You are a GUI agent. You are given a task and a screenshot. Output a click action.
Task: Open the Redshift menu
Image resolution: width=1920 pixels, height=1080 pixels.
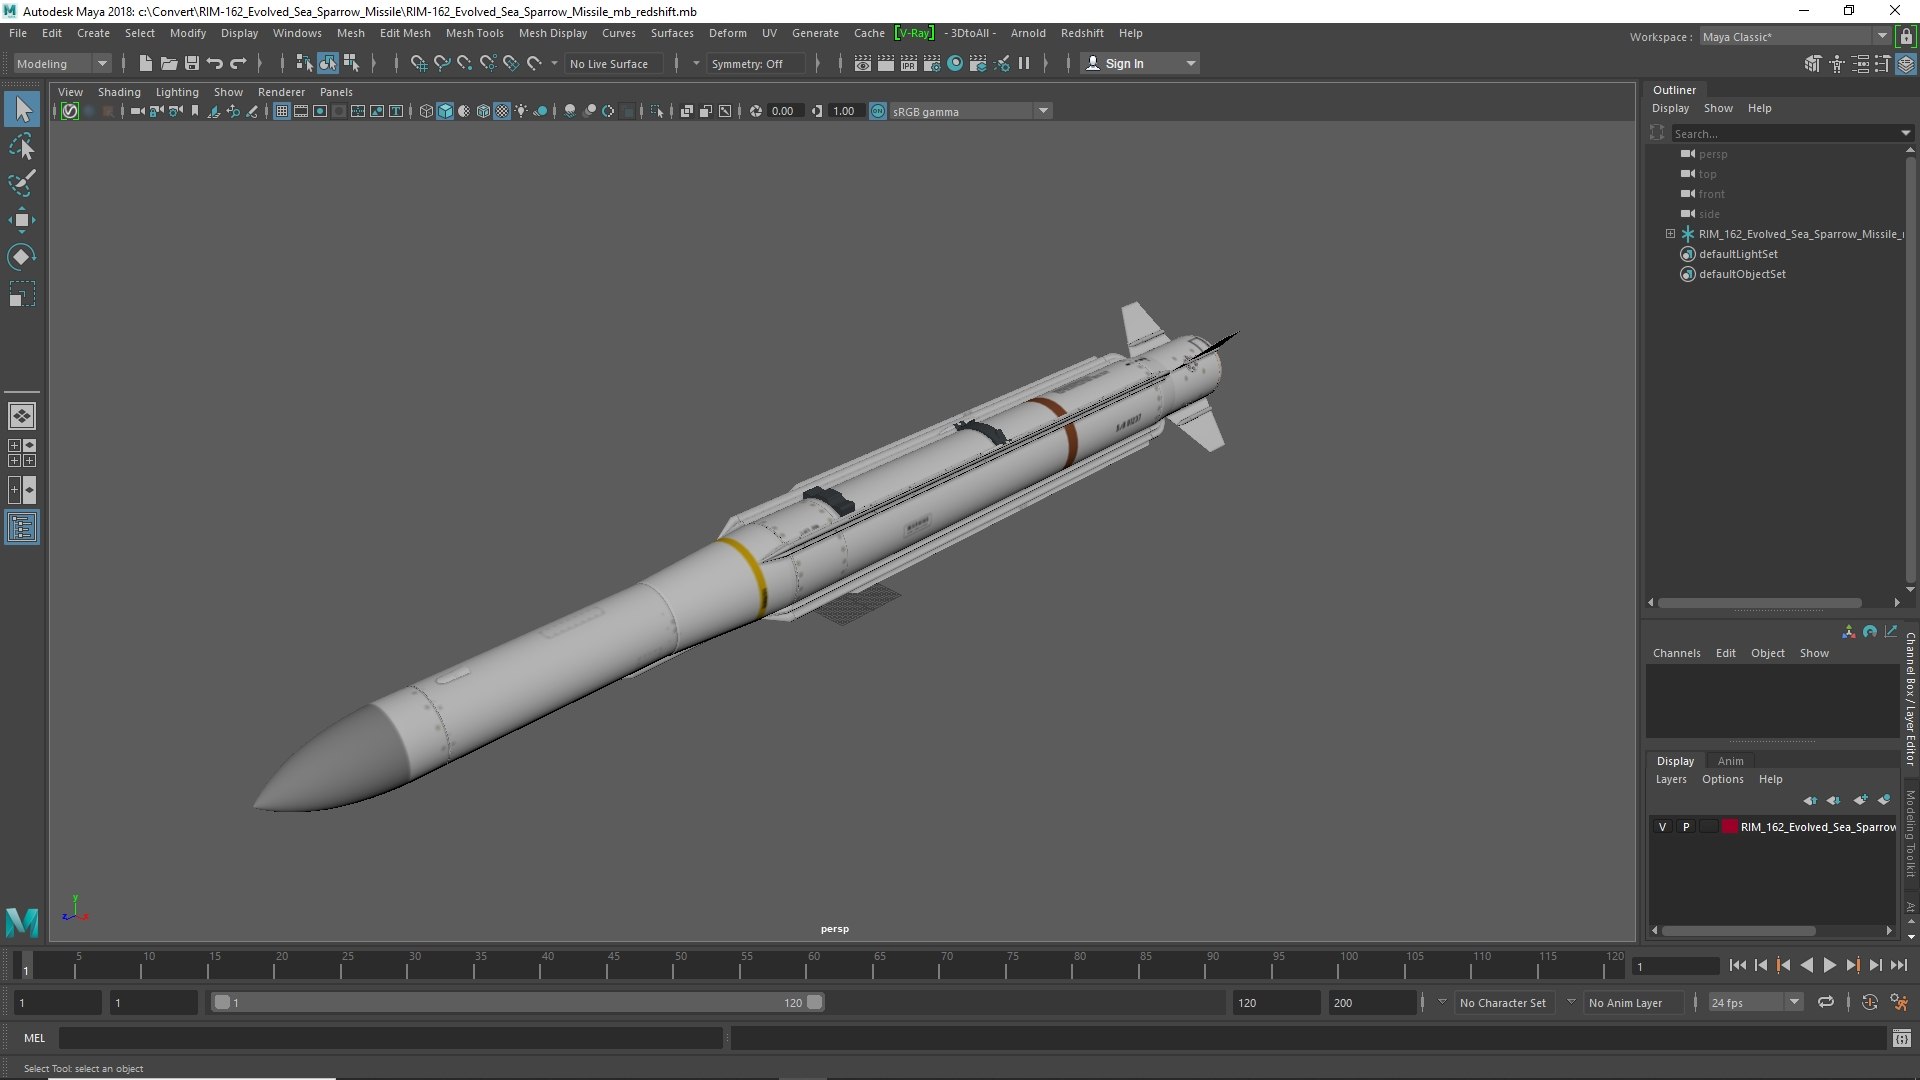[1082, 33]
